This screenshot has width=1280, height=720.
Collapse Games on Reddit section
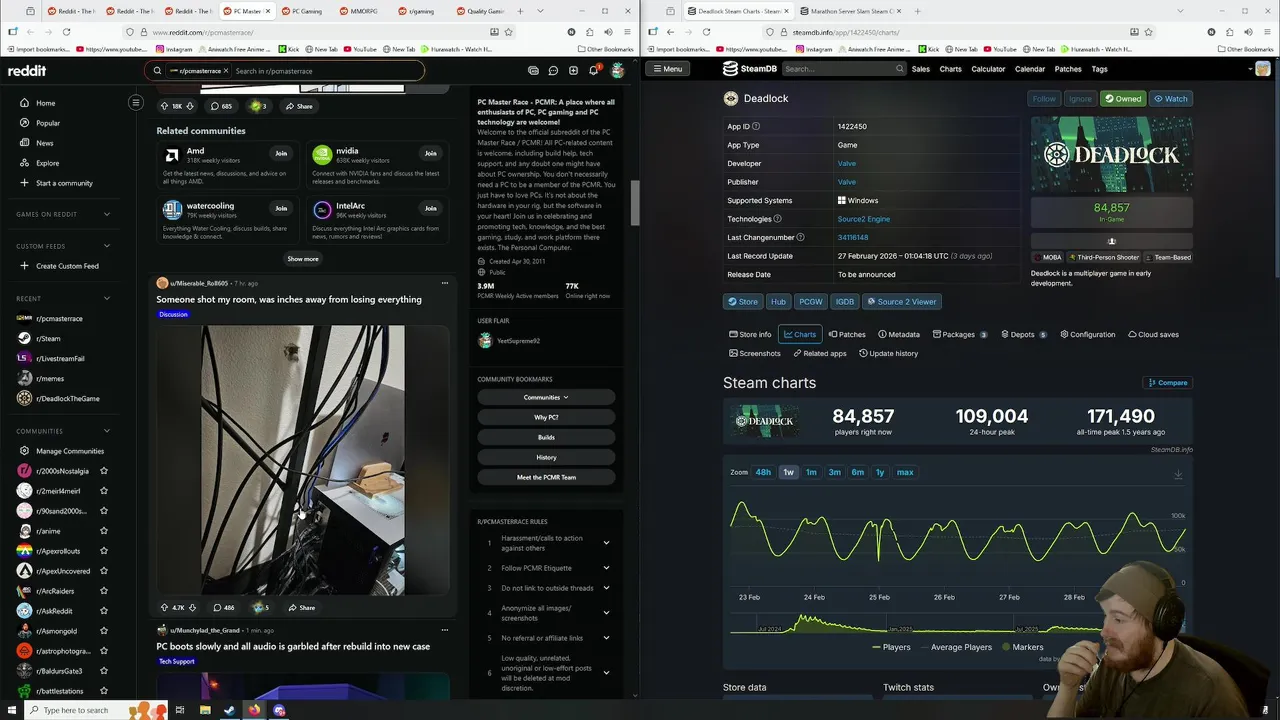click(x=107, y=214)
